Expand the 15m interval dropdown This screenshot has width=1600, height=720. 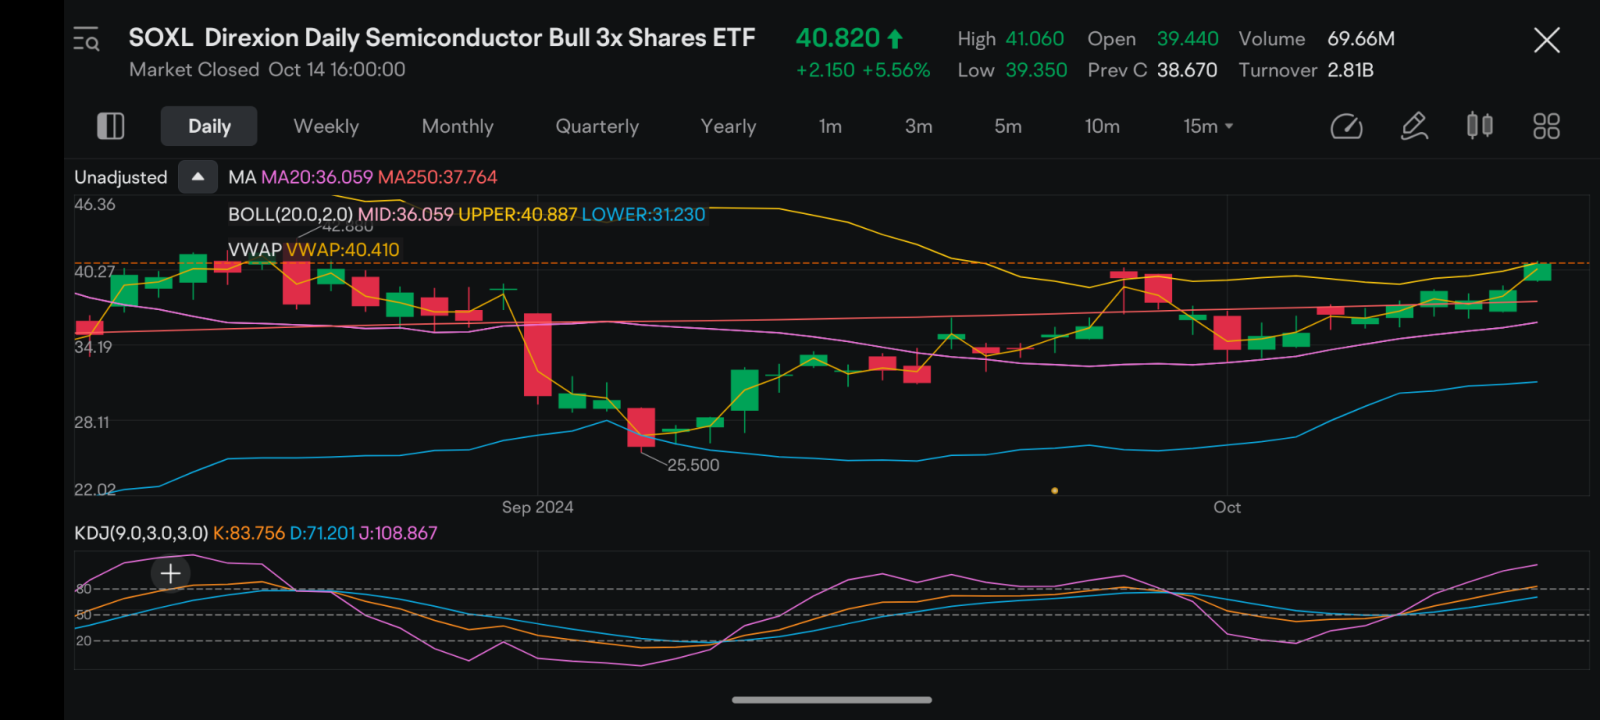click(1208, 126)
